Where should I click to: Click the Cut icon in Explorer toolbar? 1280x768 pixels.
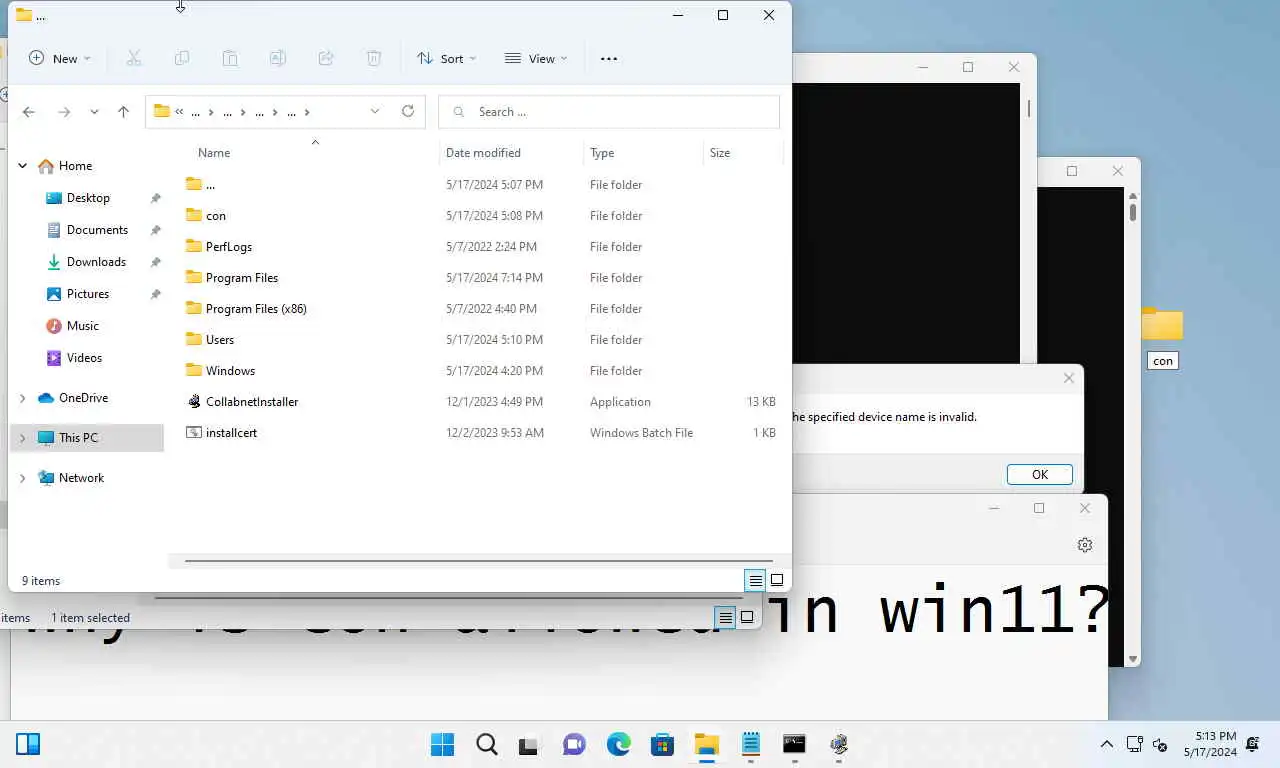coord(134,59)
